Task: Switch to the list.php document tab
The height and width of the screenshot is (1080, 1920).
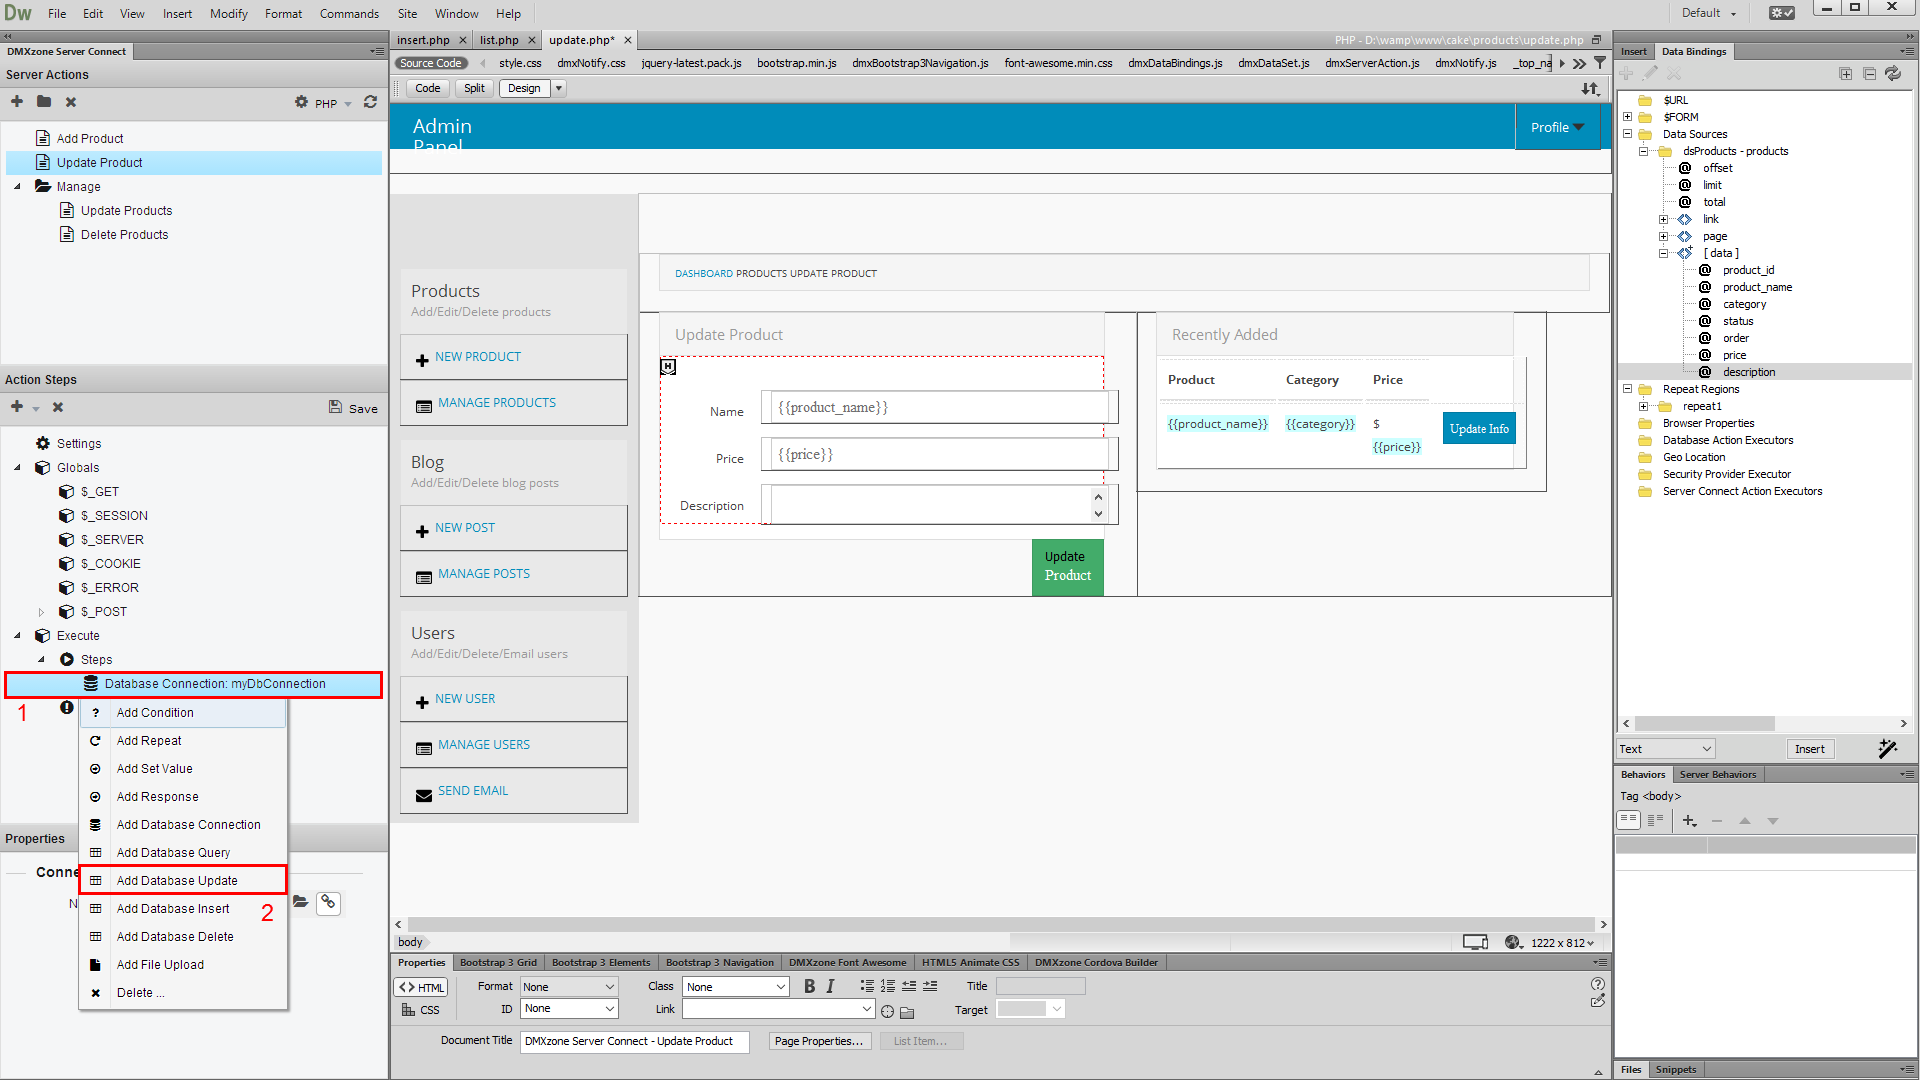Action: pos(499,40)
